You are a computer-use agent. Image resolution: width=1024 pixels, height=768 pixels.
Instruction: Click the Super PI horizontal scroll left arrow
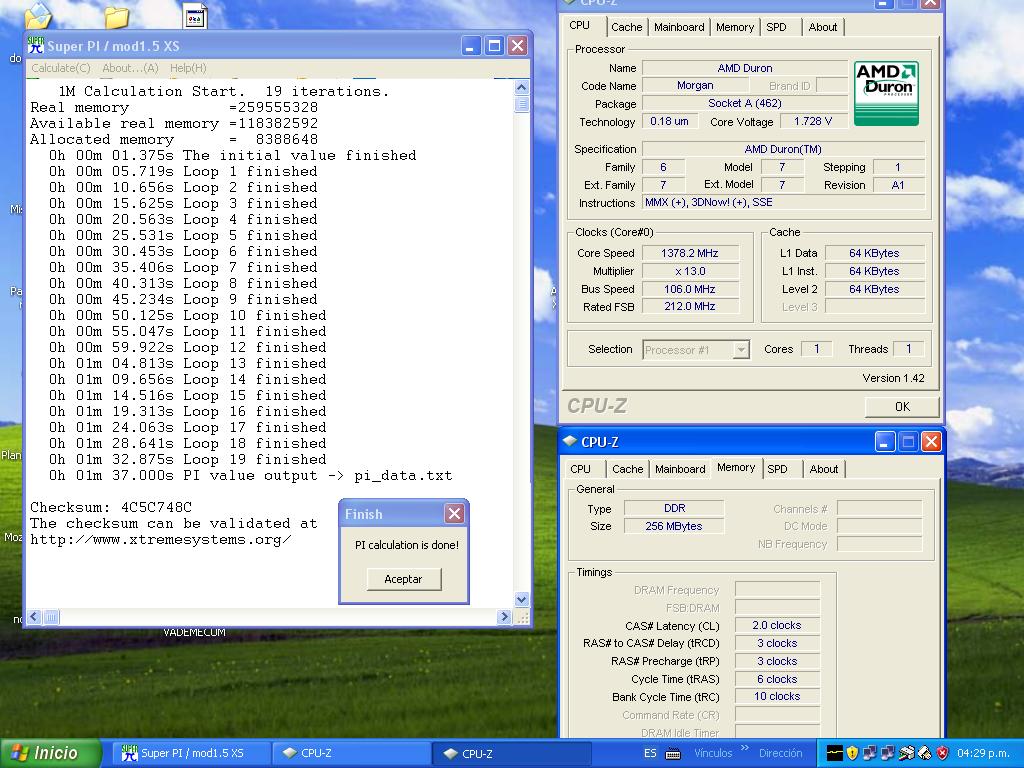[x=34, y=616]
